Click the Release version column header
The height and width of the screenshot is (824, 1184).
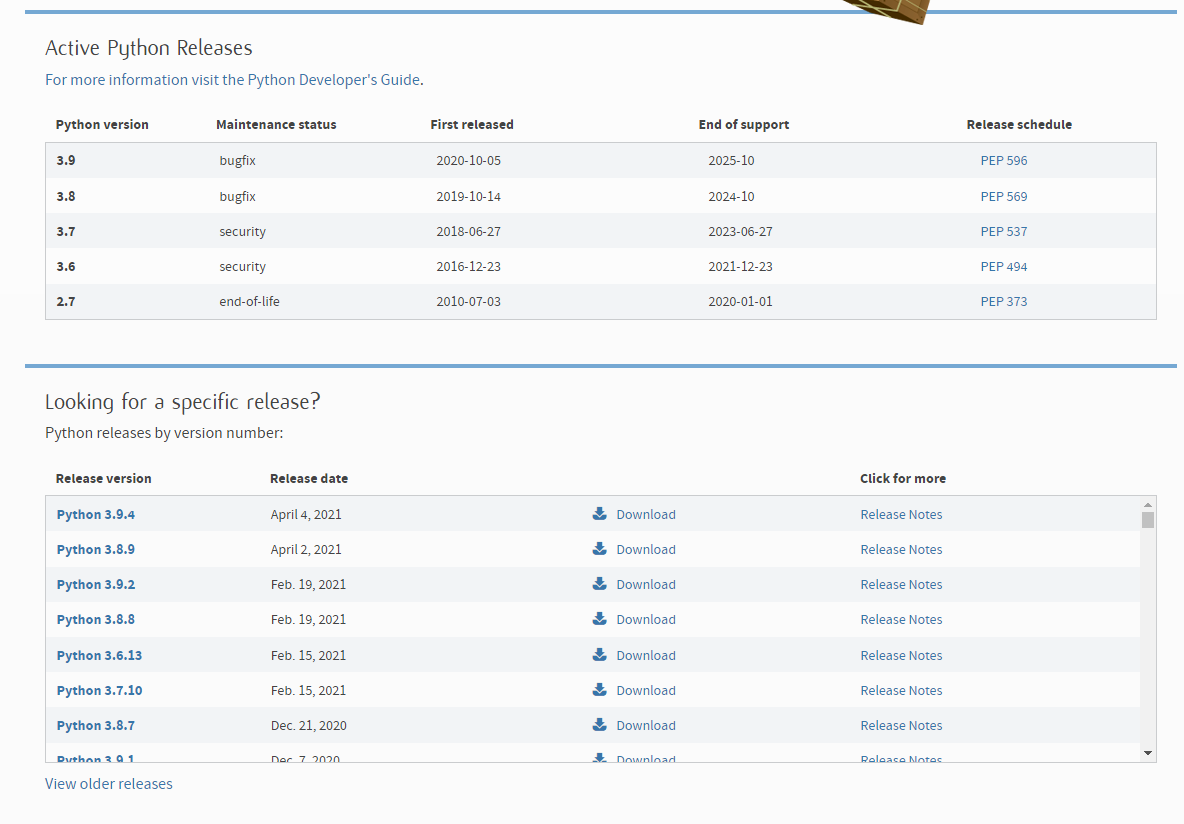tap(103, 479)
